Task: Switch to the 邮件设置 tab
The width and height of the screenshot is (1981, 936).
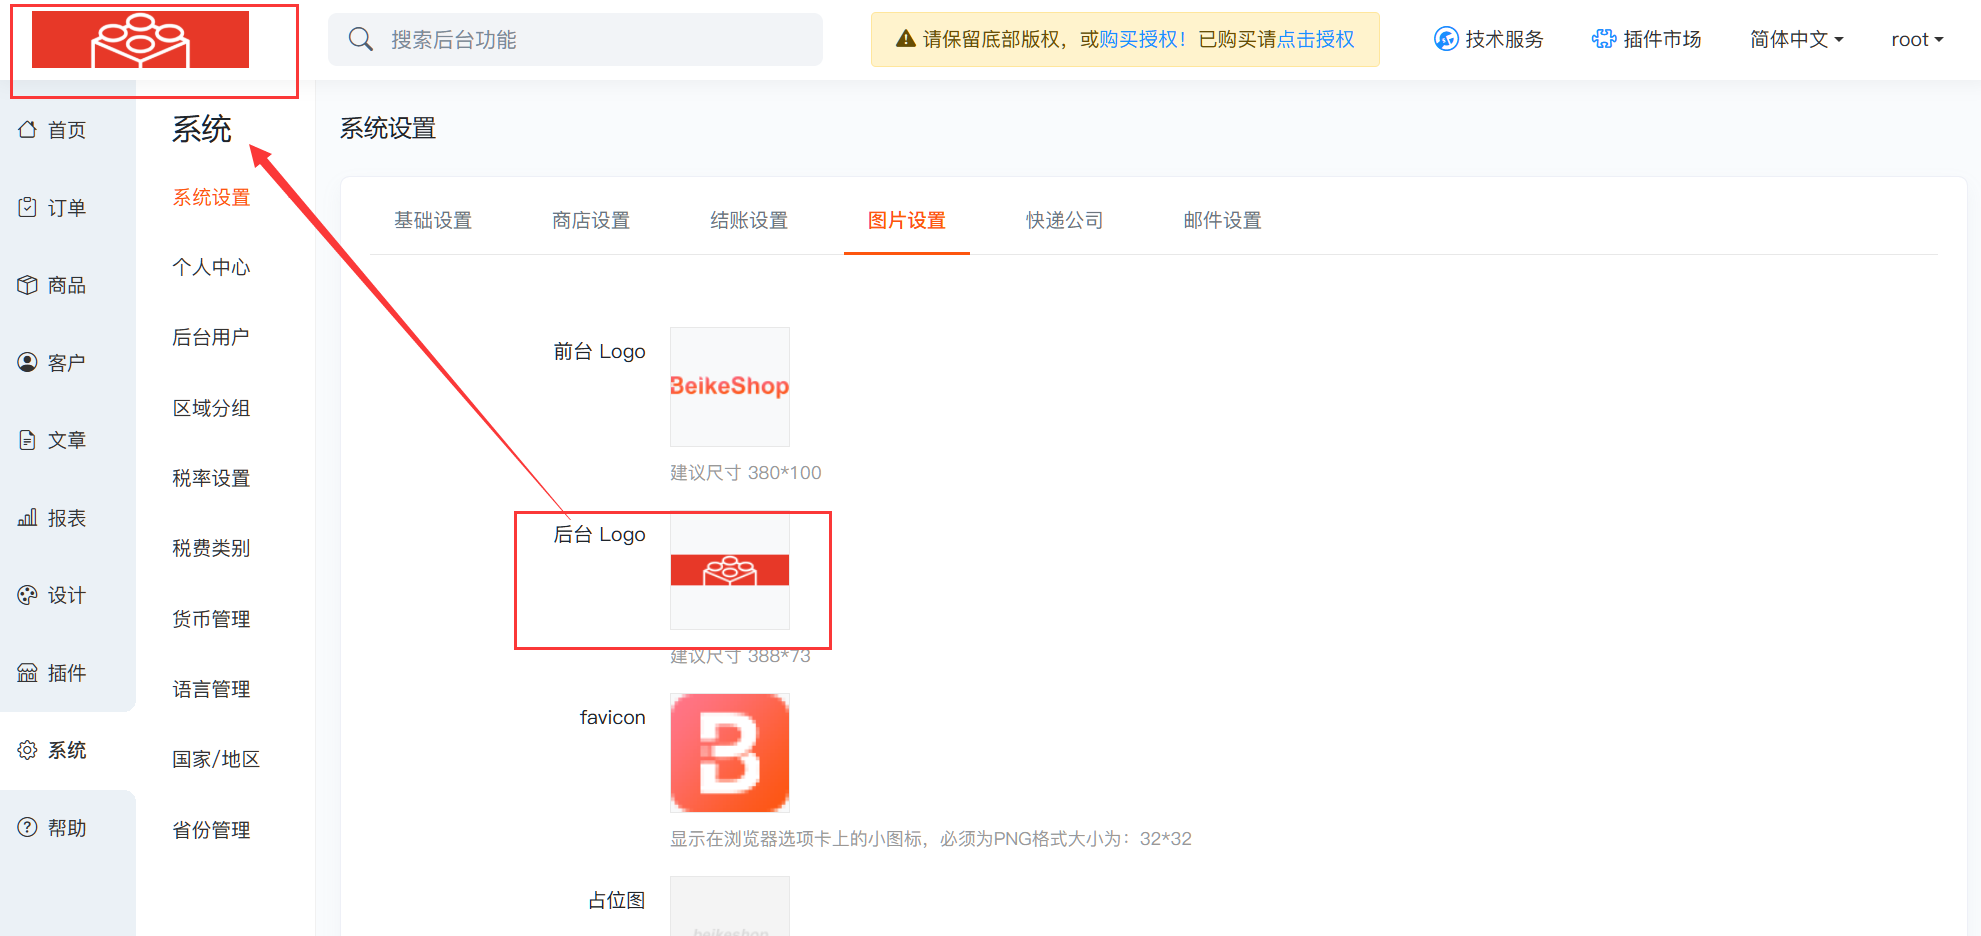Action: tap(1222, 220)
